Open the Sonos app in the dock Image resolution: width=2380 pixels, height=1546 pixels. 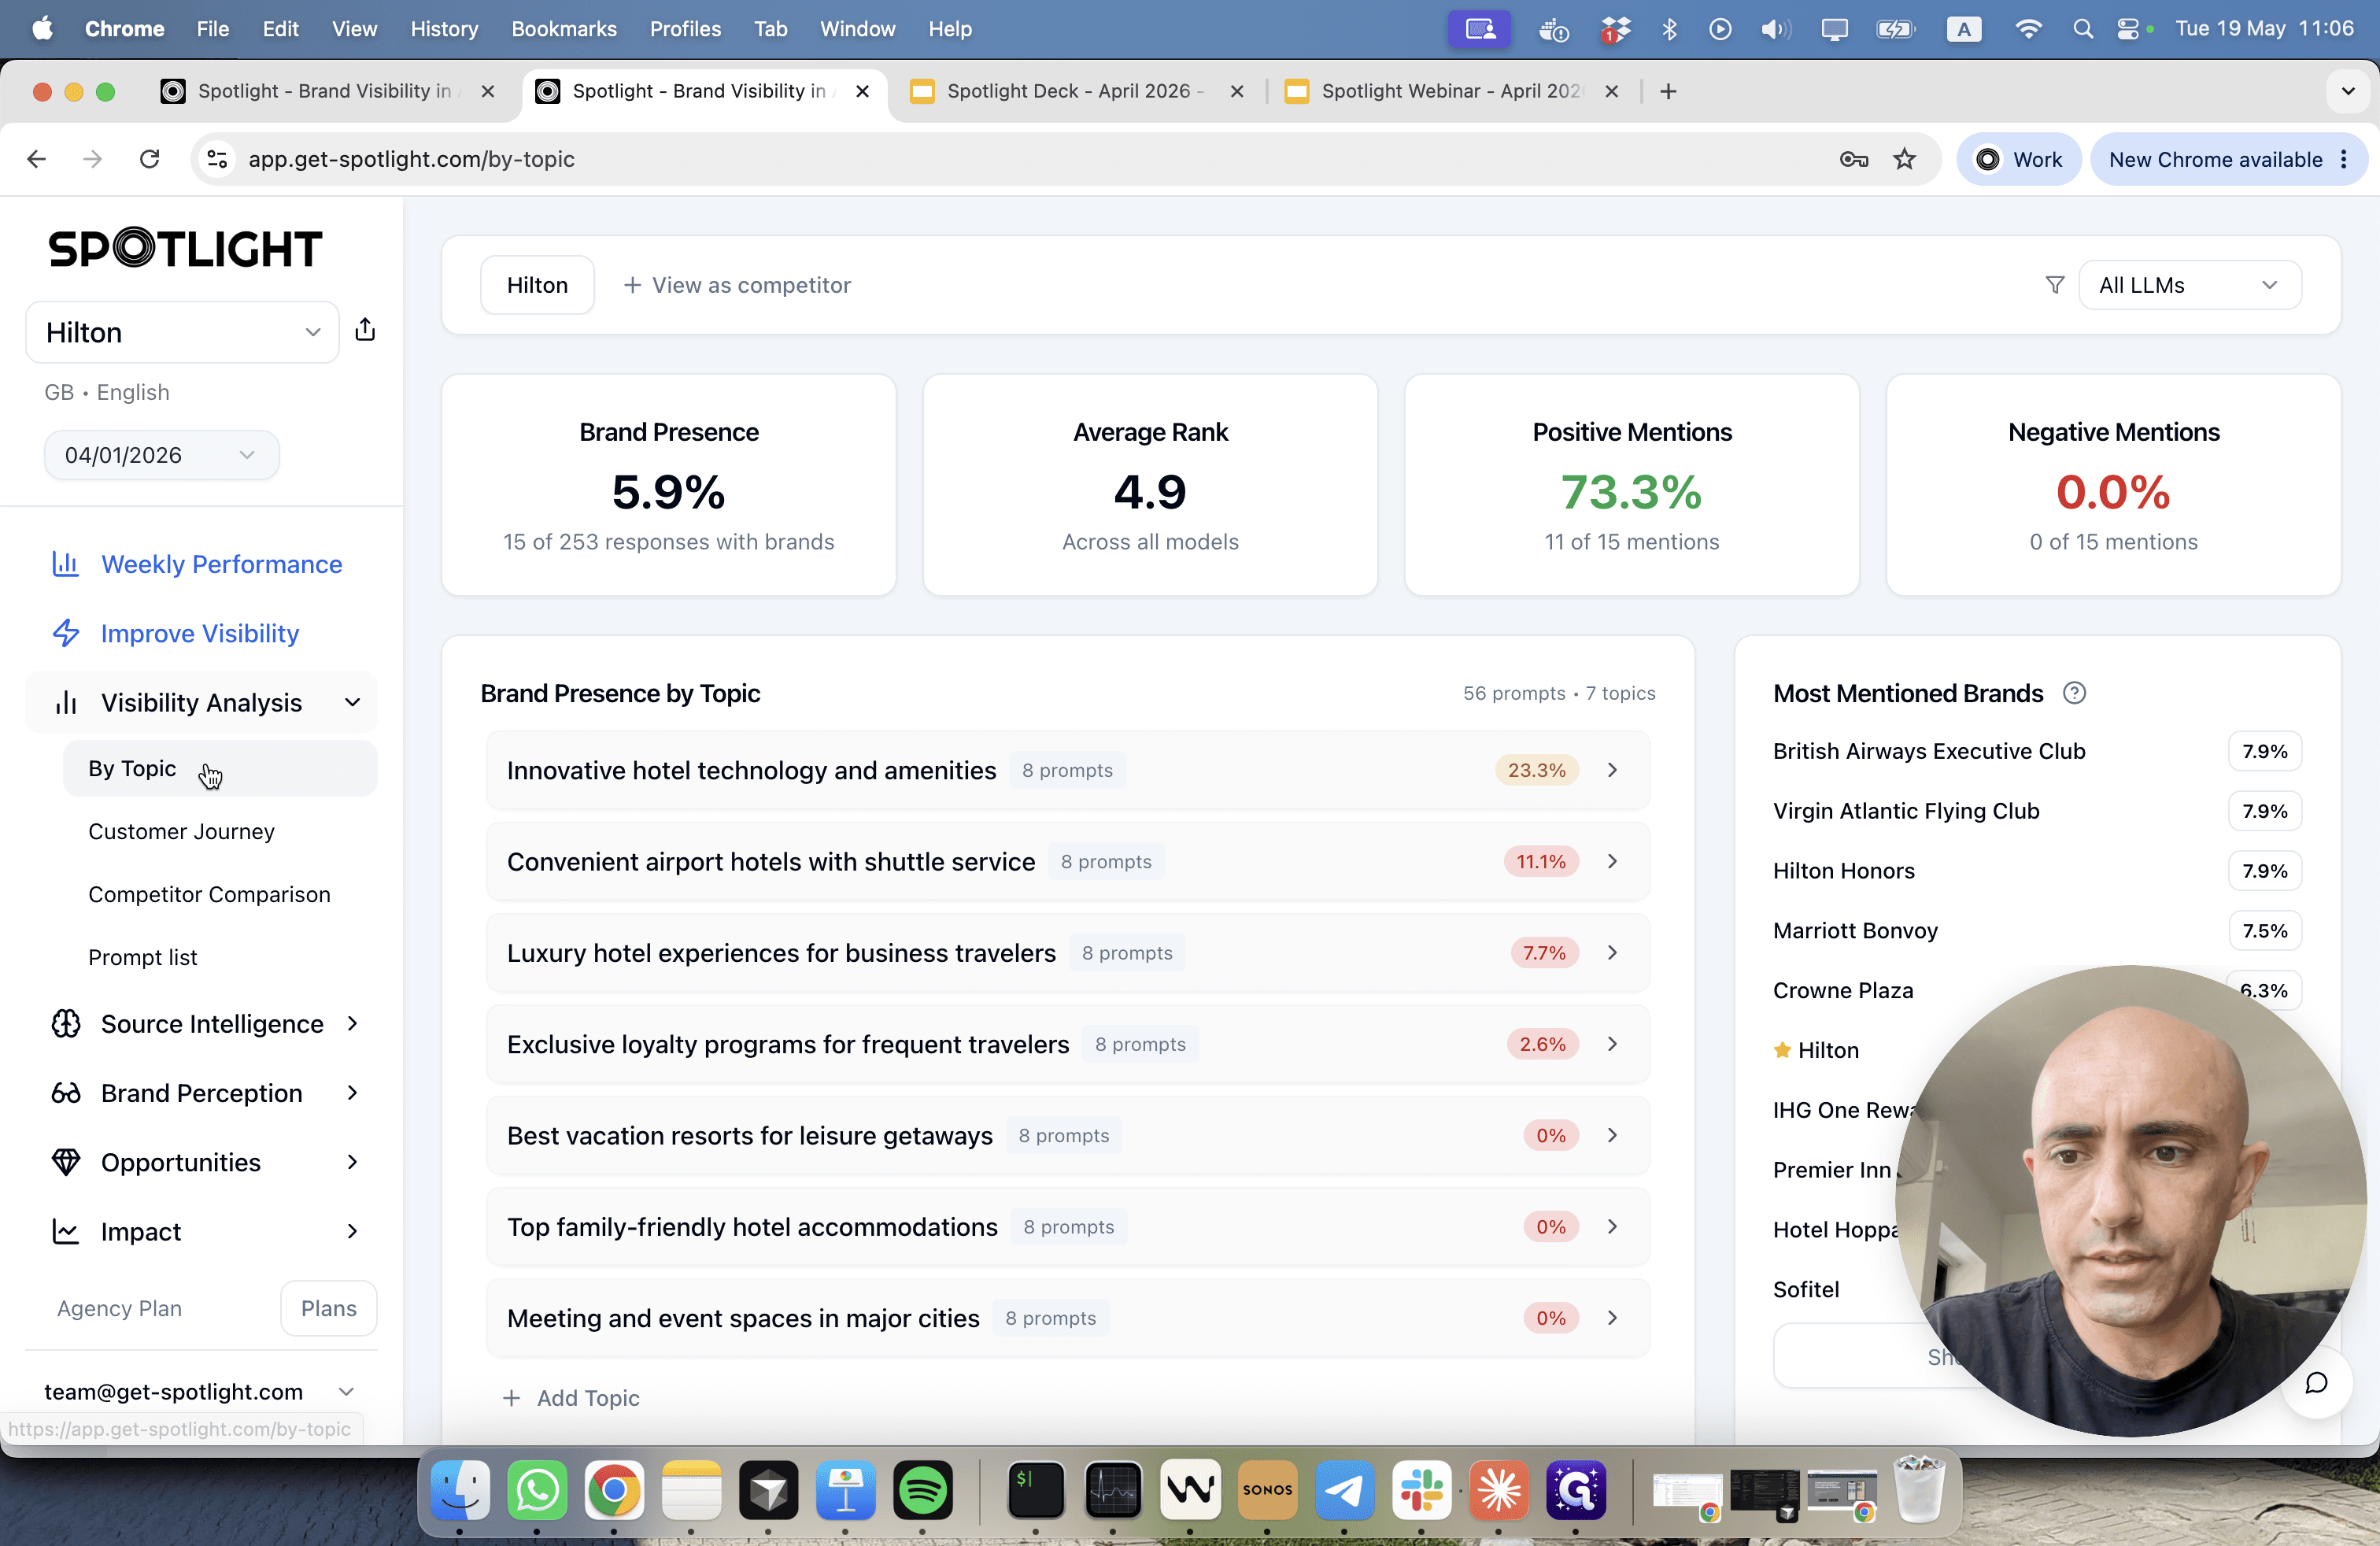[1267, 1490]
